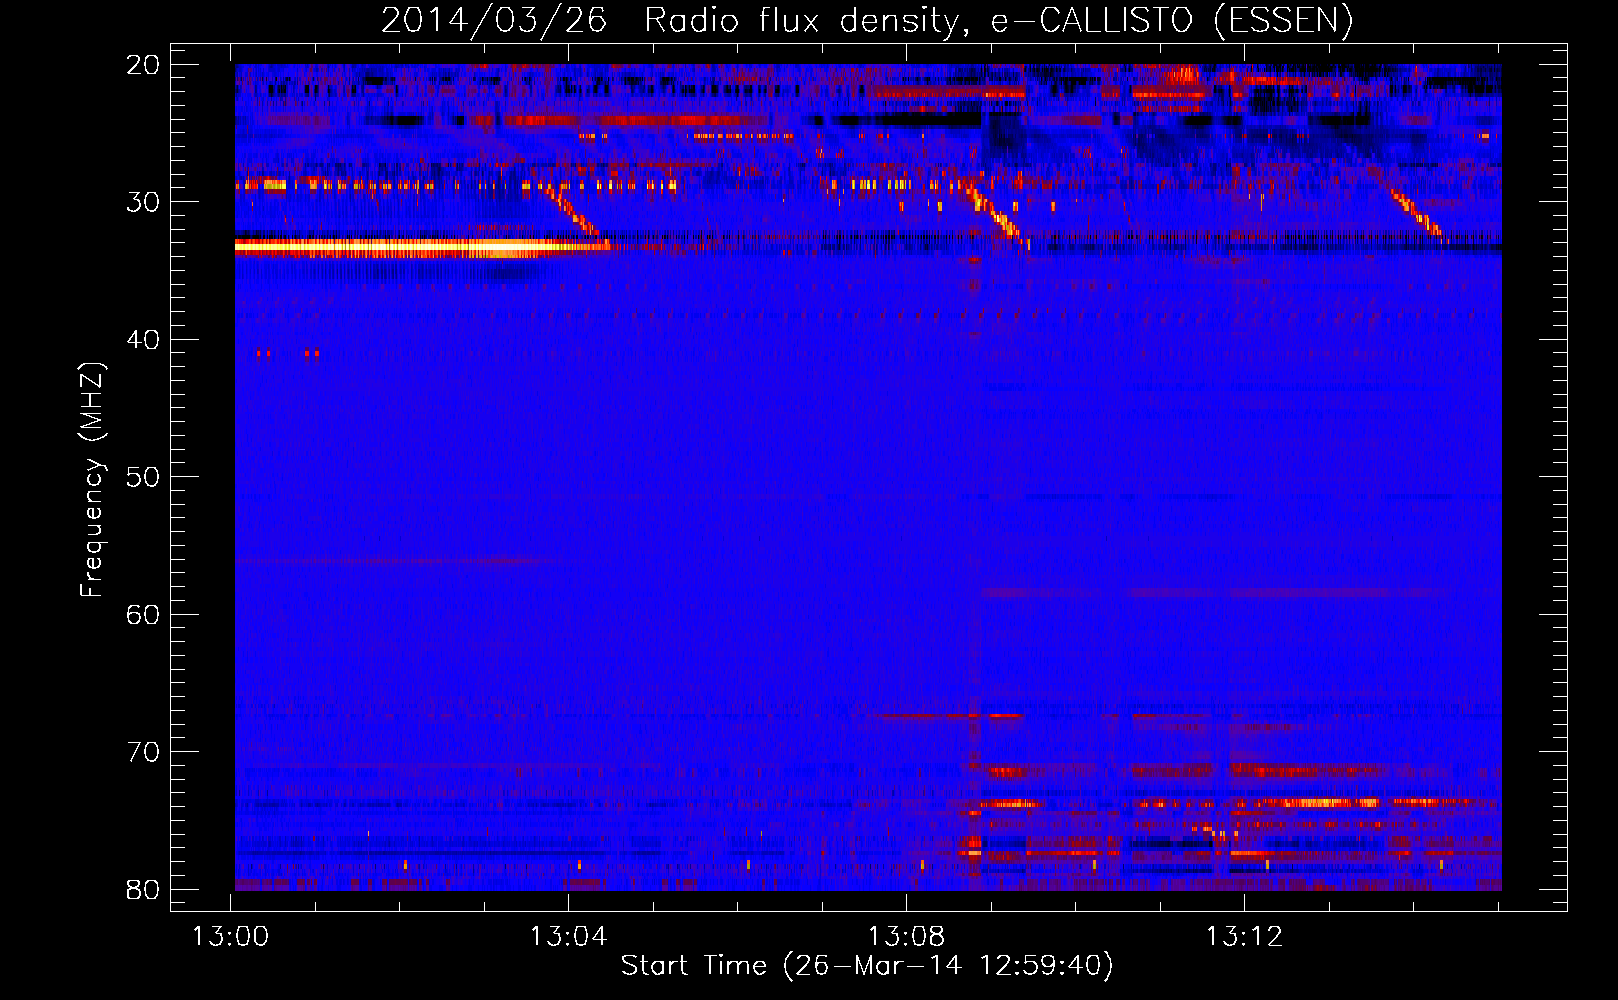The height and width of the screenshot is (1000, 1618).
Task: Click the 70 frequency tick label
Action: click(x=144, y=752)
